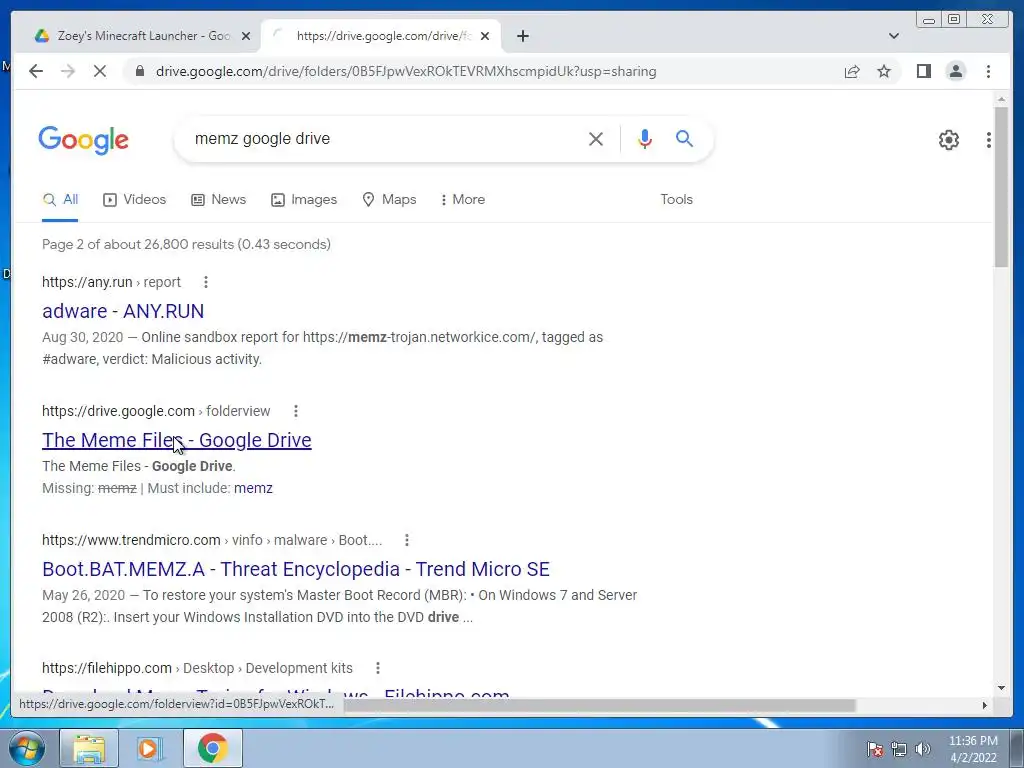Viewport: 1024px width, 768px height.
Task: Switch to Videos results
Action: tap(135, 200)
